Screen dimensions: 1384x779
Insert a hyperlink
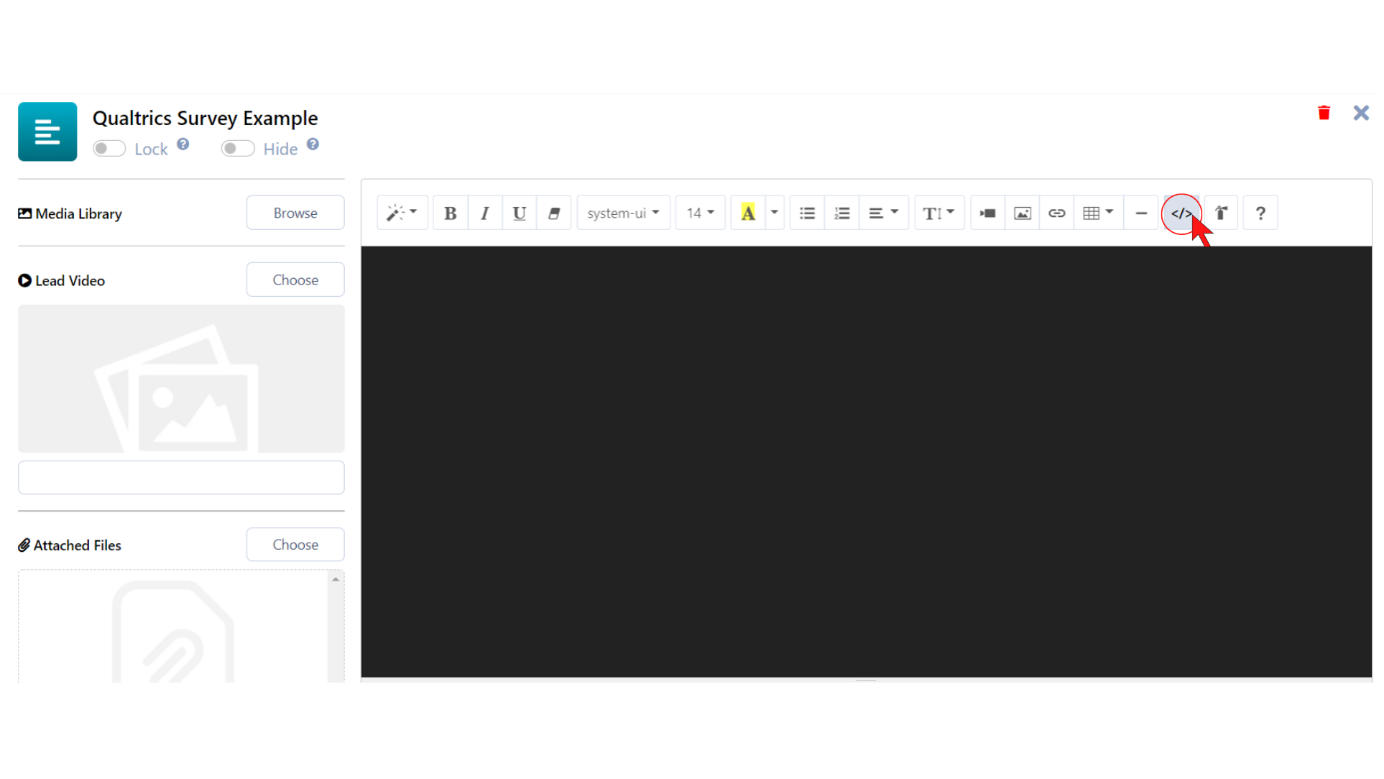coord(1057,213)
